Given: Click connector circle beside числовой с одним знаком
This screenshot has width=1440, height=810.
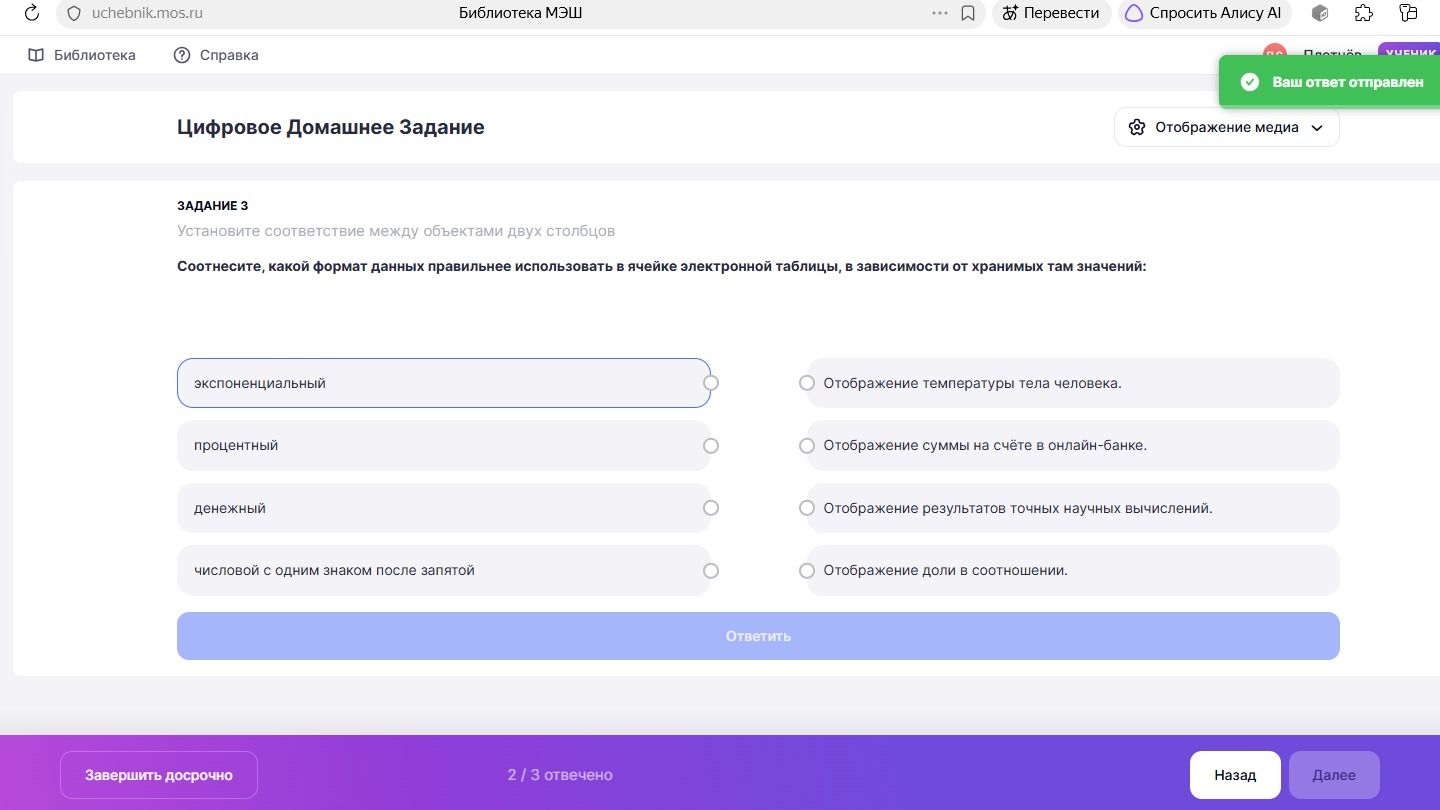Looking at the screenshot, I should [x=711, y=571].
